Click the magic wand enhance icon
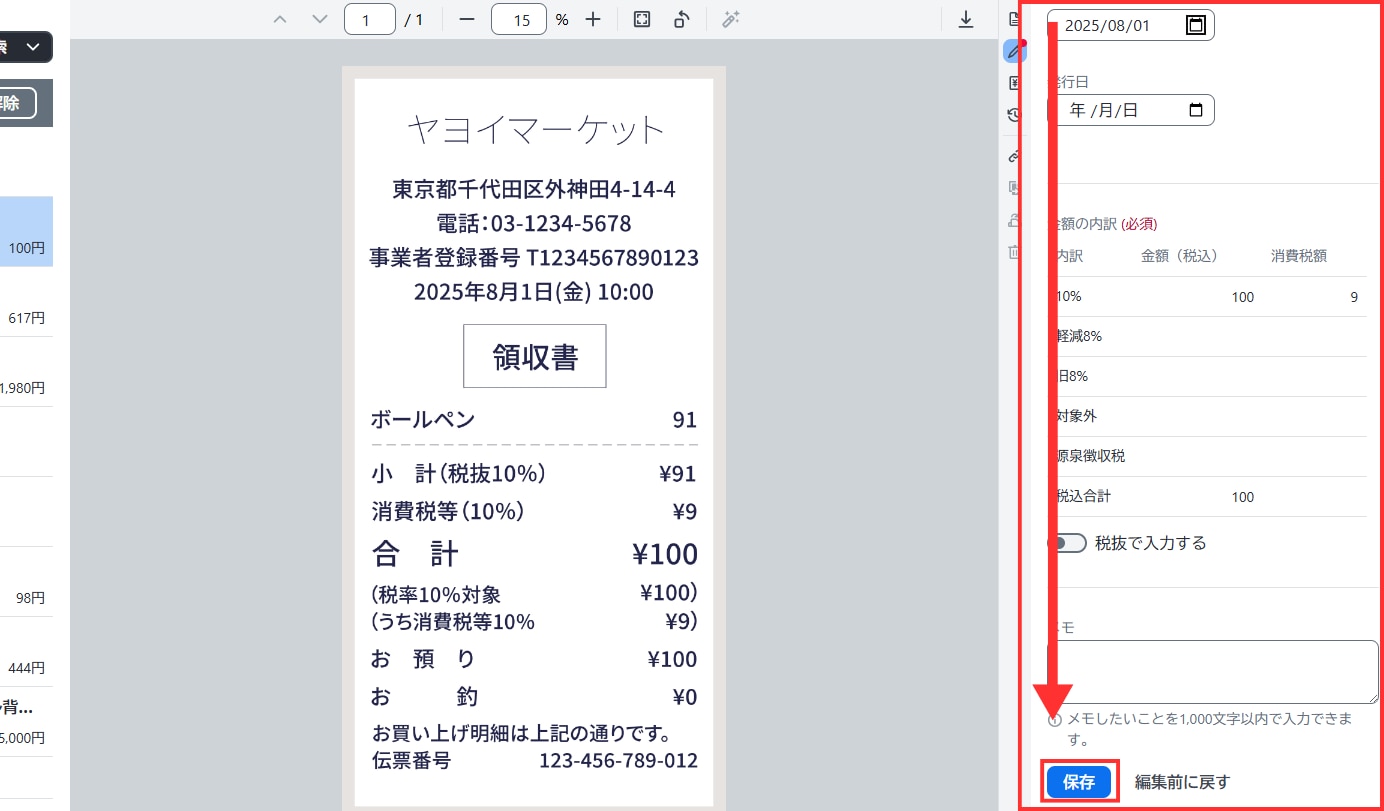 point(731,19)
